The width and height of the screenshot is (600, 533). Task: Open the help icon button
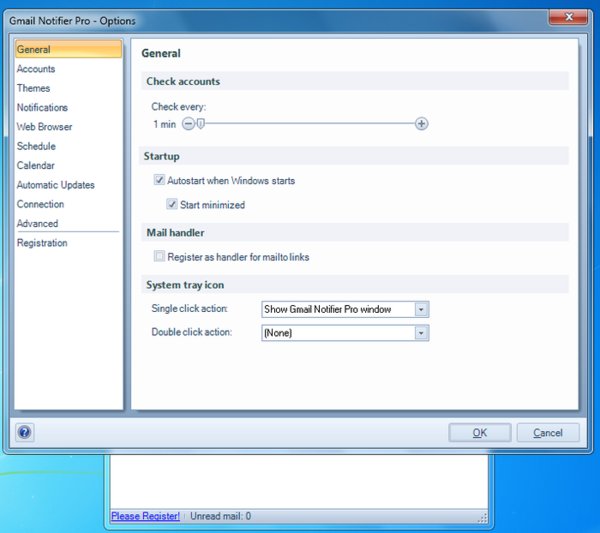point(24,432)
